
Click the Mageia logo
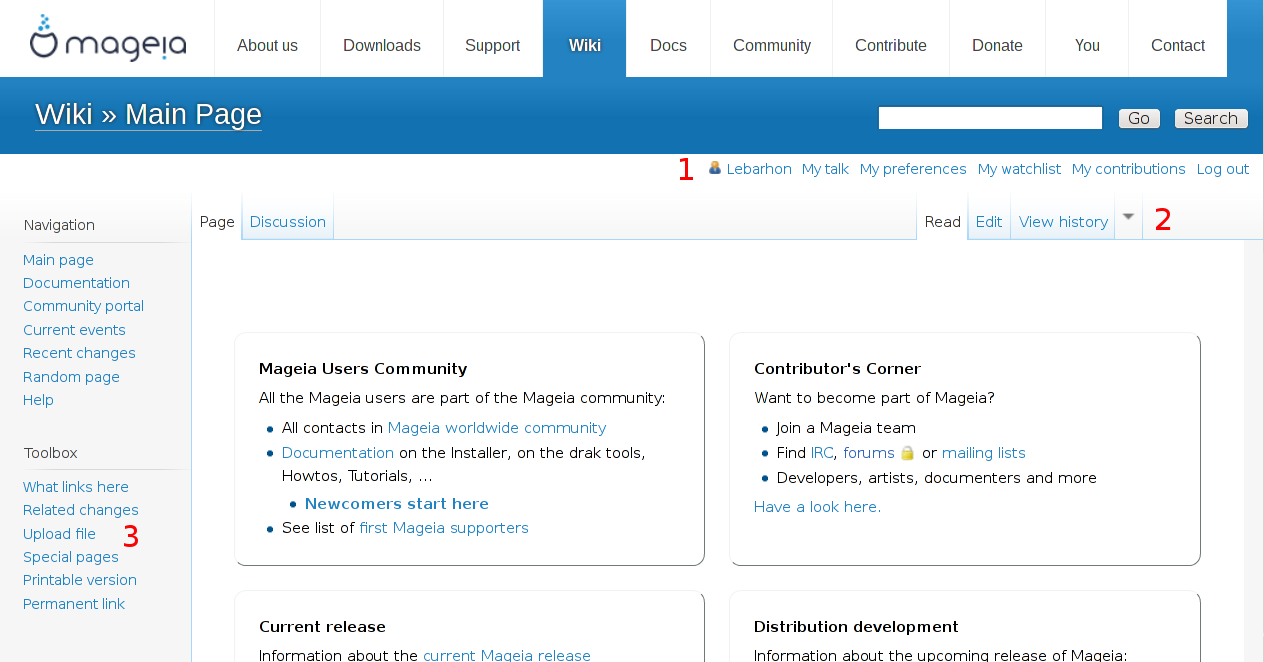[107, 38]
